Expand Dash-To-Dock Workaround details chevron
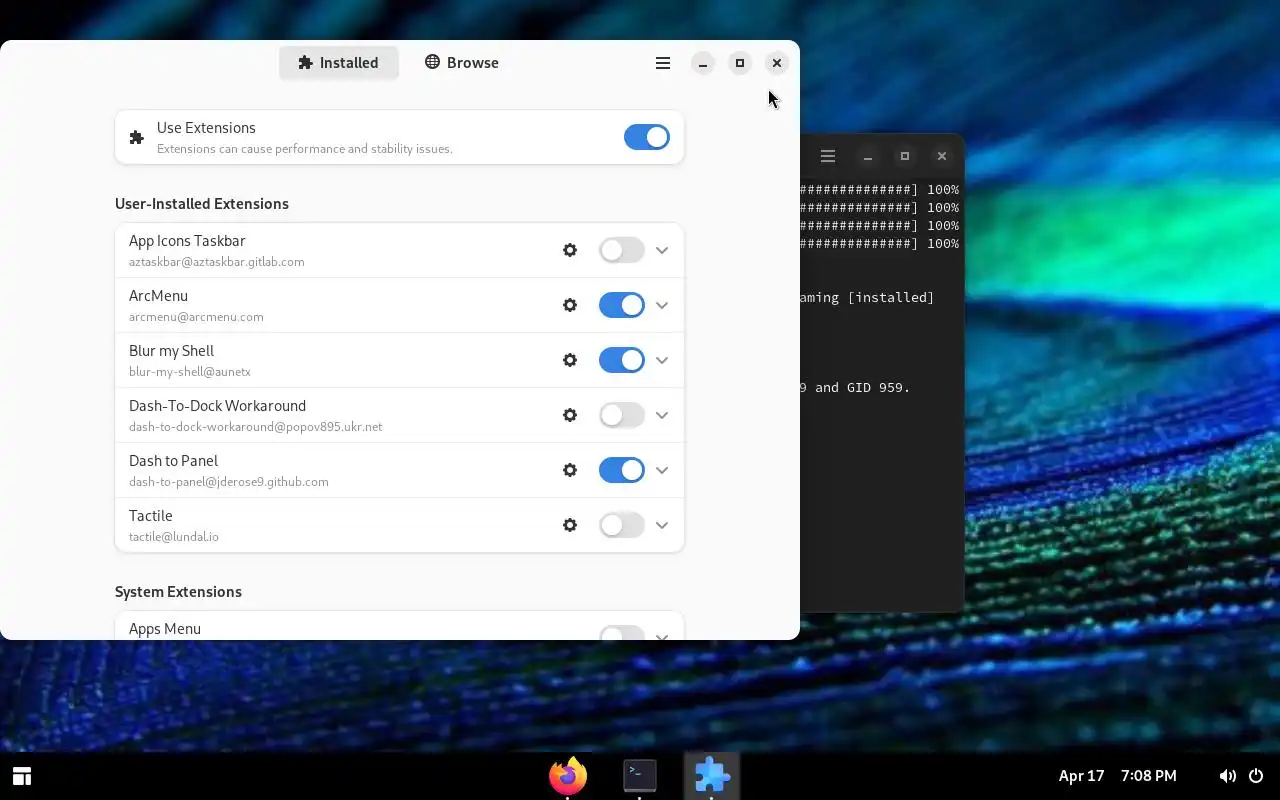 (662, 415)
